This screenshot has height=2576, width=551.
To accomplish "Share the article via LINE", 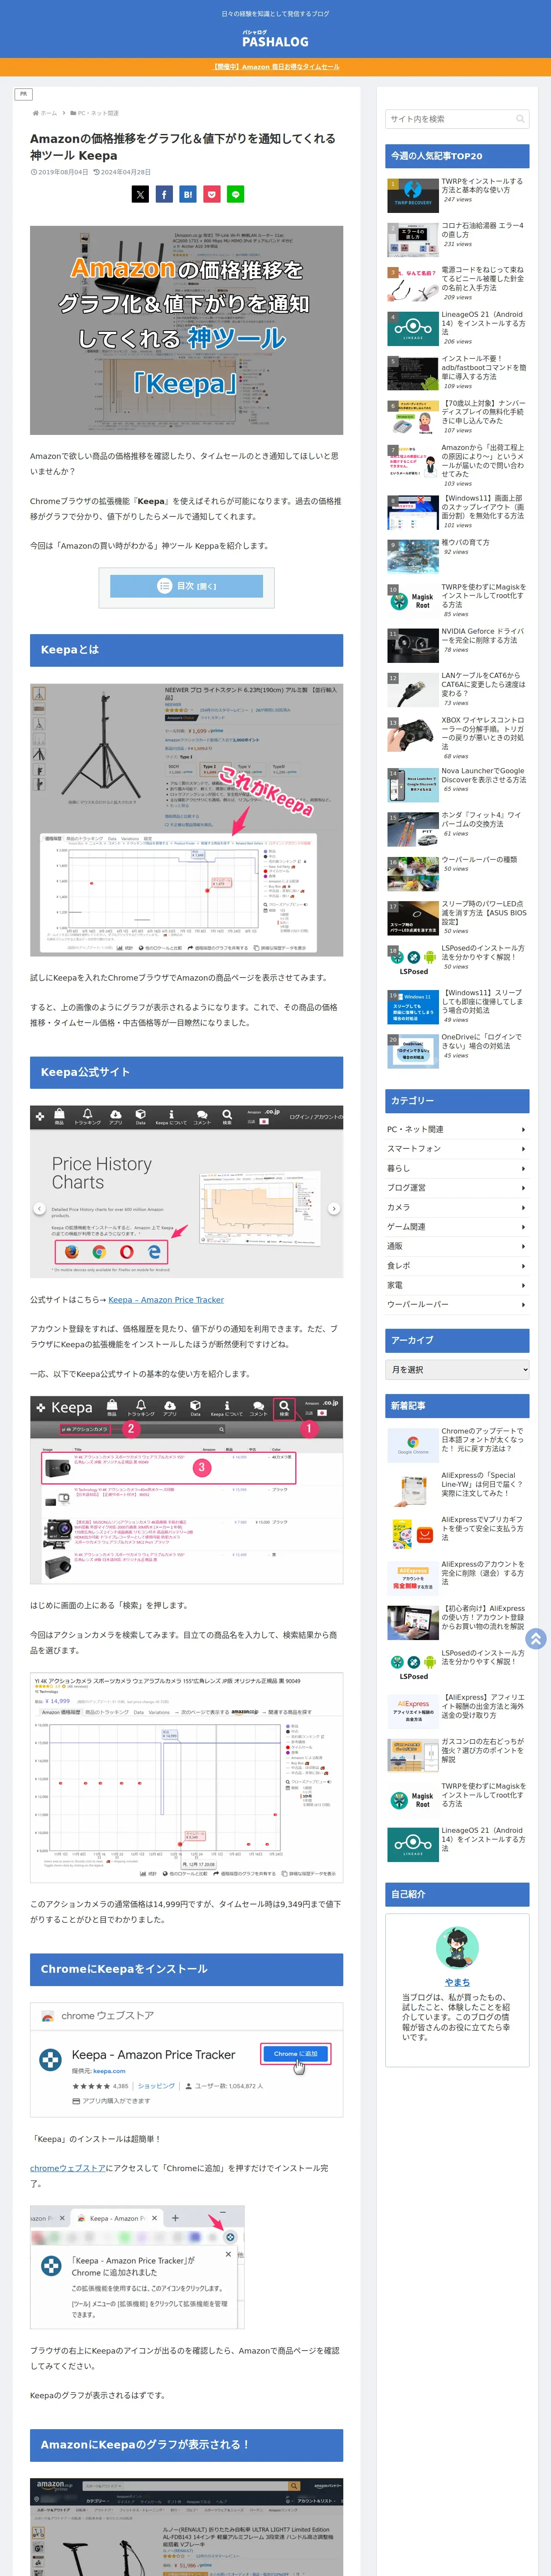I will (x=235, y=195).
